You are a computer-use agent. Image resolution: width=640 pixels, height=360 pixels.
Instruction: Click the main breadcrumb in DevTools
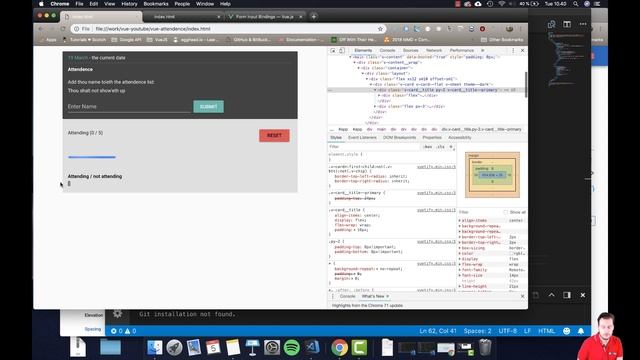(381, 129)
